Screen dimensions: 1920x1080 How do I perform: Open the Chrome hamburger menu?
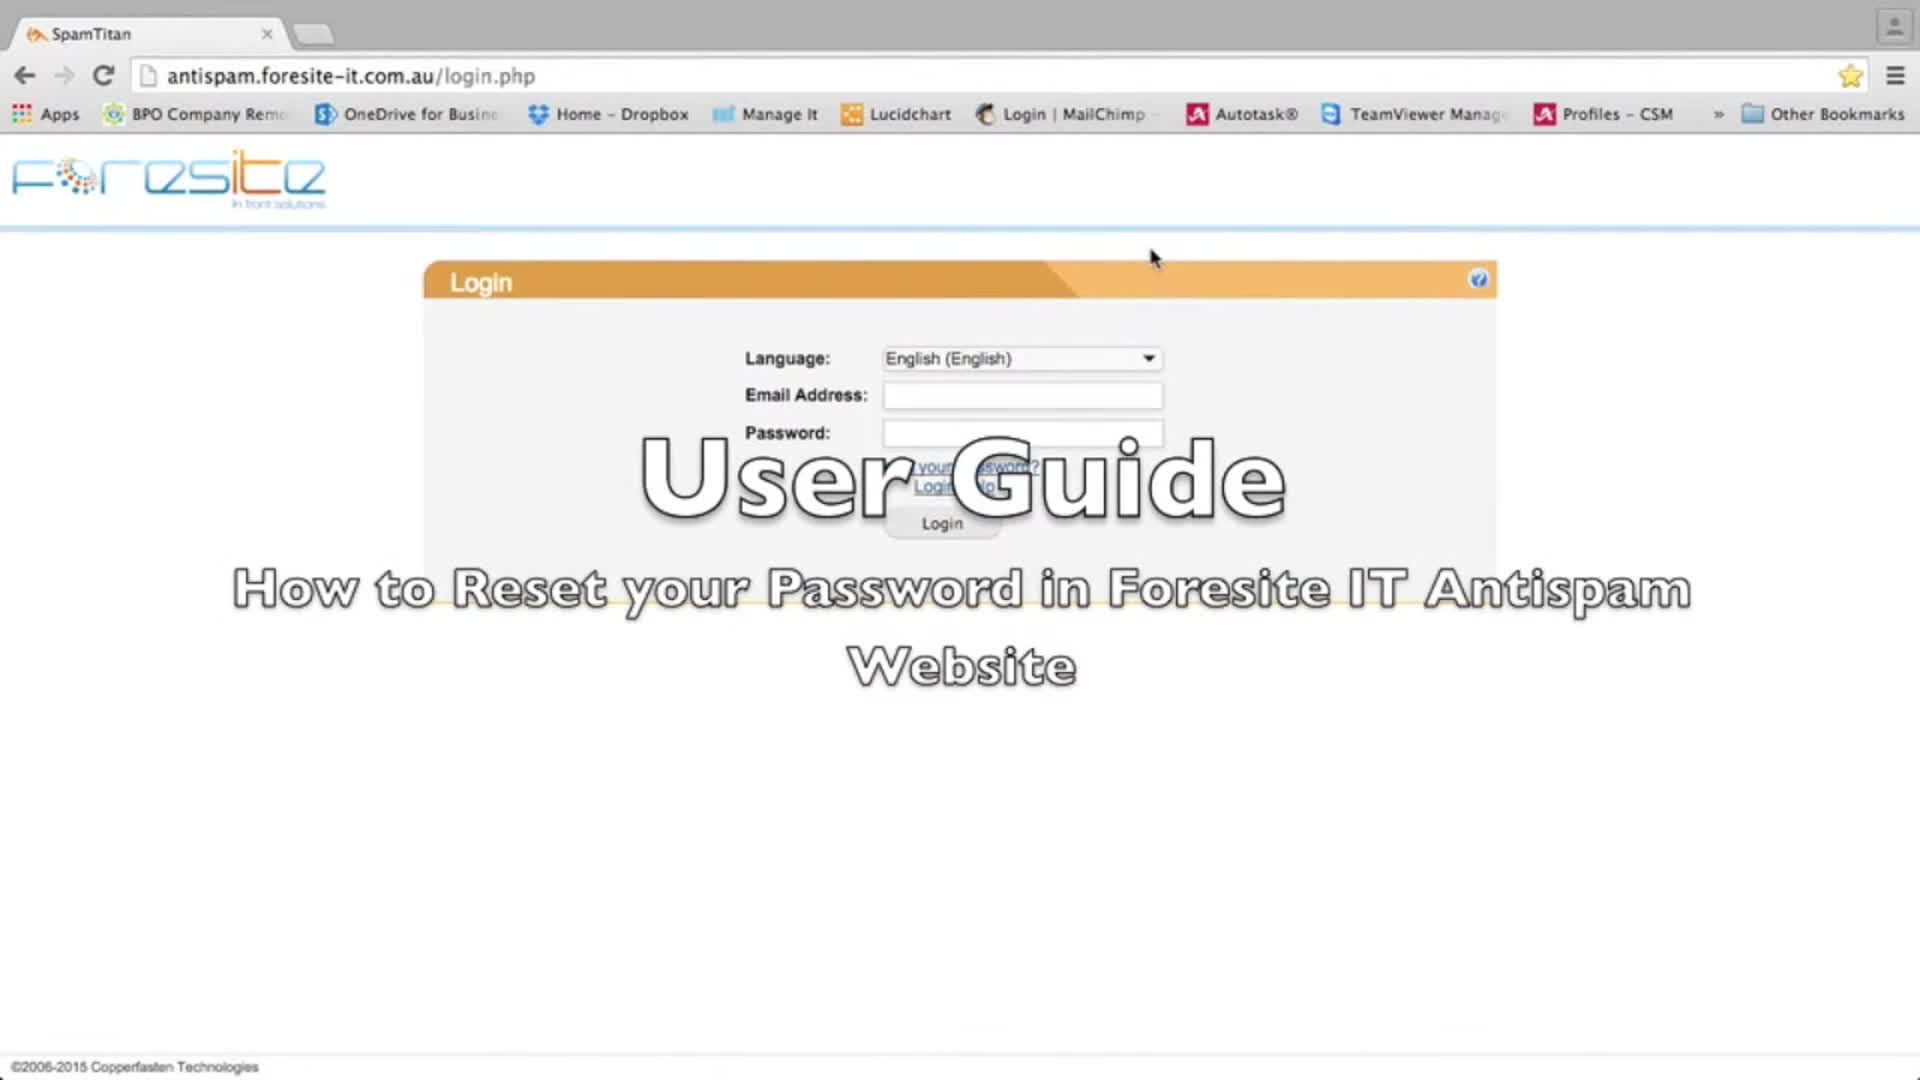pyautogui.click(x=1895, y=76)
